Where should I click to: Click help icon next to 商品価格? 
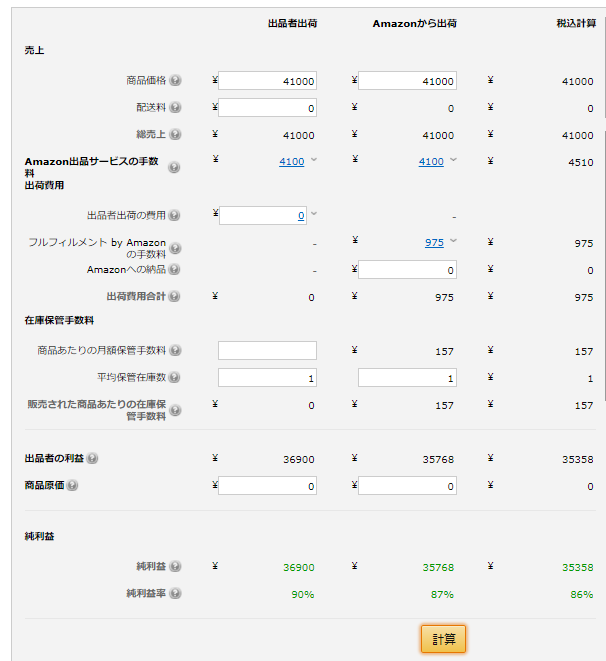[176, 81]
